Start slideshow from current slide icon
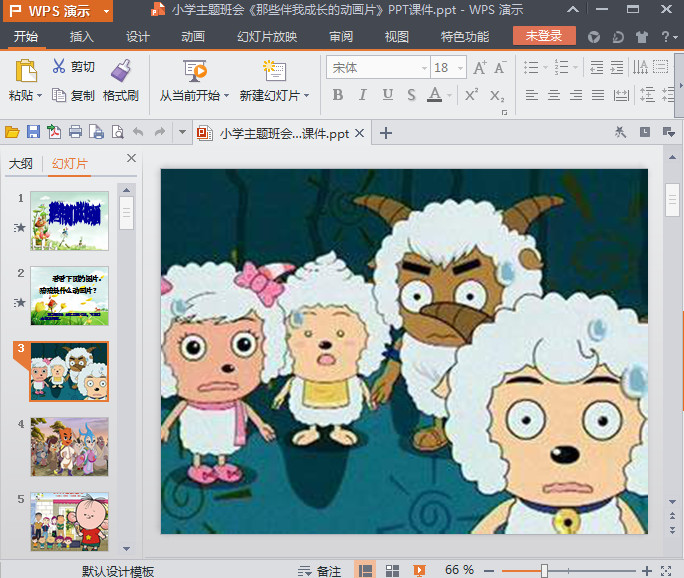 coord(195,71)
